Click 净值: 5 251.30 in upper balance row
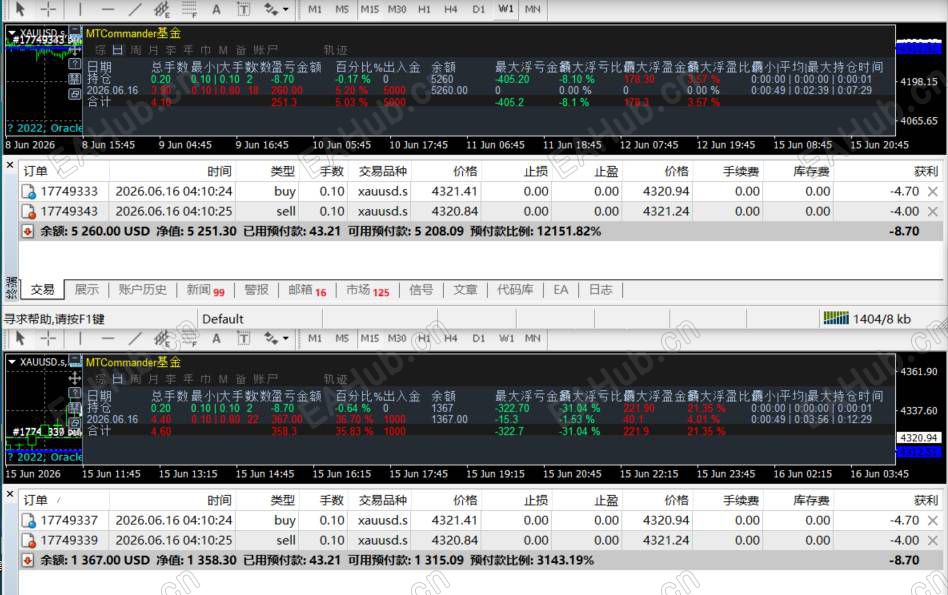Image resolution: width=948 pixels, height=595 pixels. 196,231
